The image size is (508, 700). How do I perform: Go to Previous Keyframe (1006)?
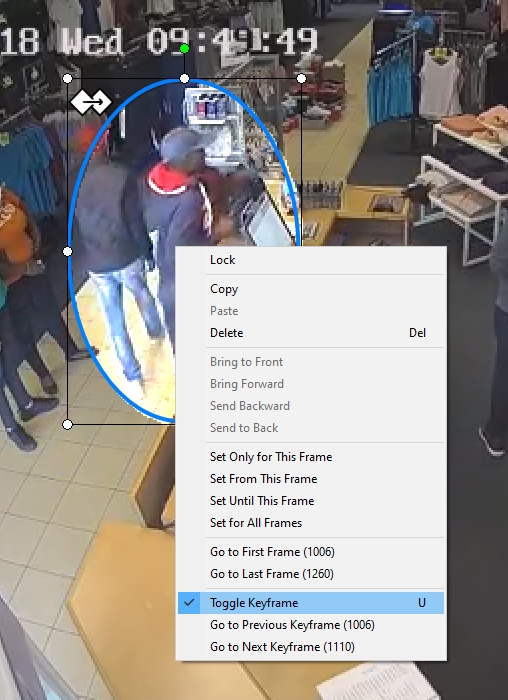[x=311, y=625]
